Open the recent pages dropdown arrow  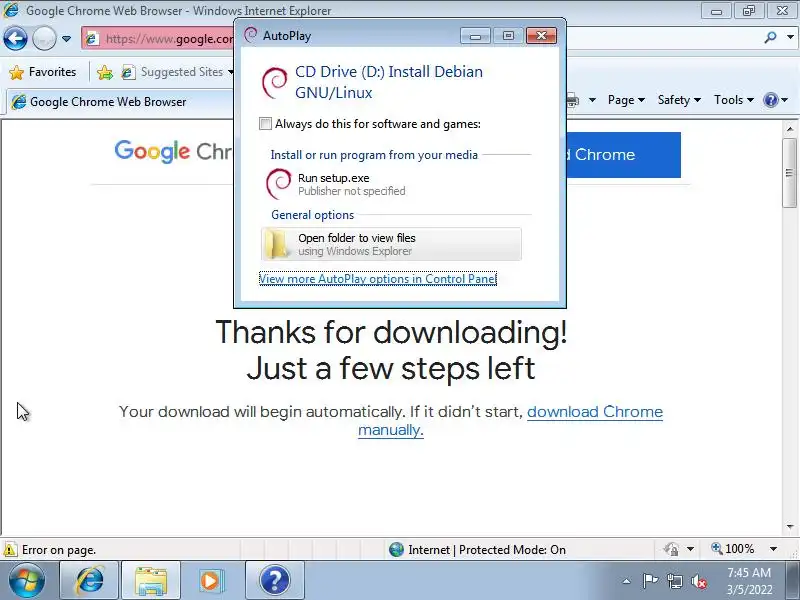[66, 39]
